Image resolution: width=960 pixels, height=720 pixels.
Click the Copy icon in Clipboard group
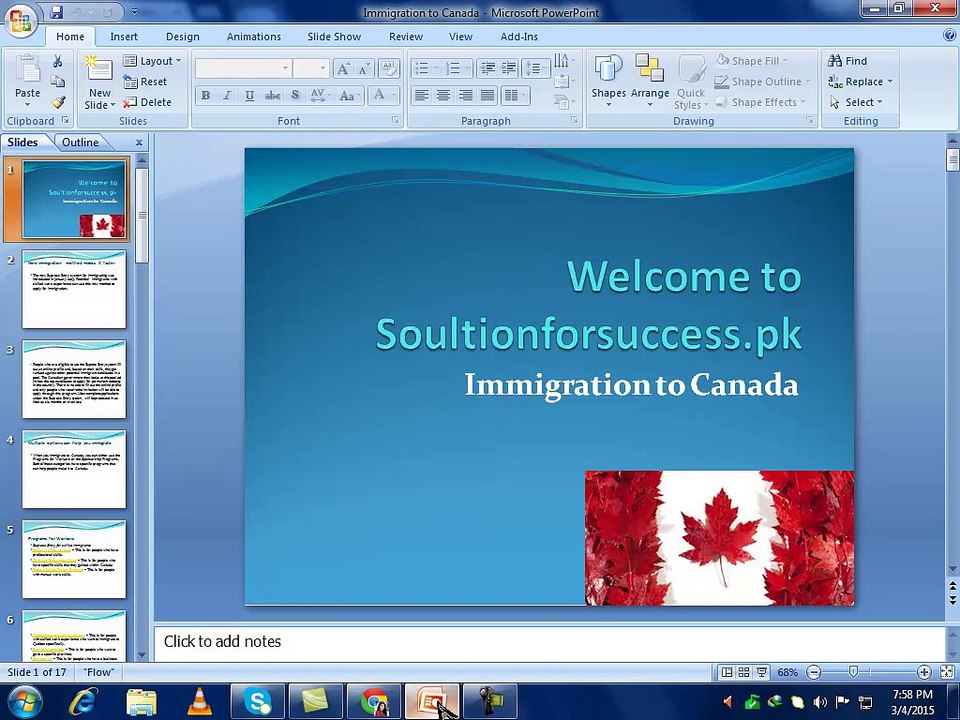[58, 81]
